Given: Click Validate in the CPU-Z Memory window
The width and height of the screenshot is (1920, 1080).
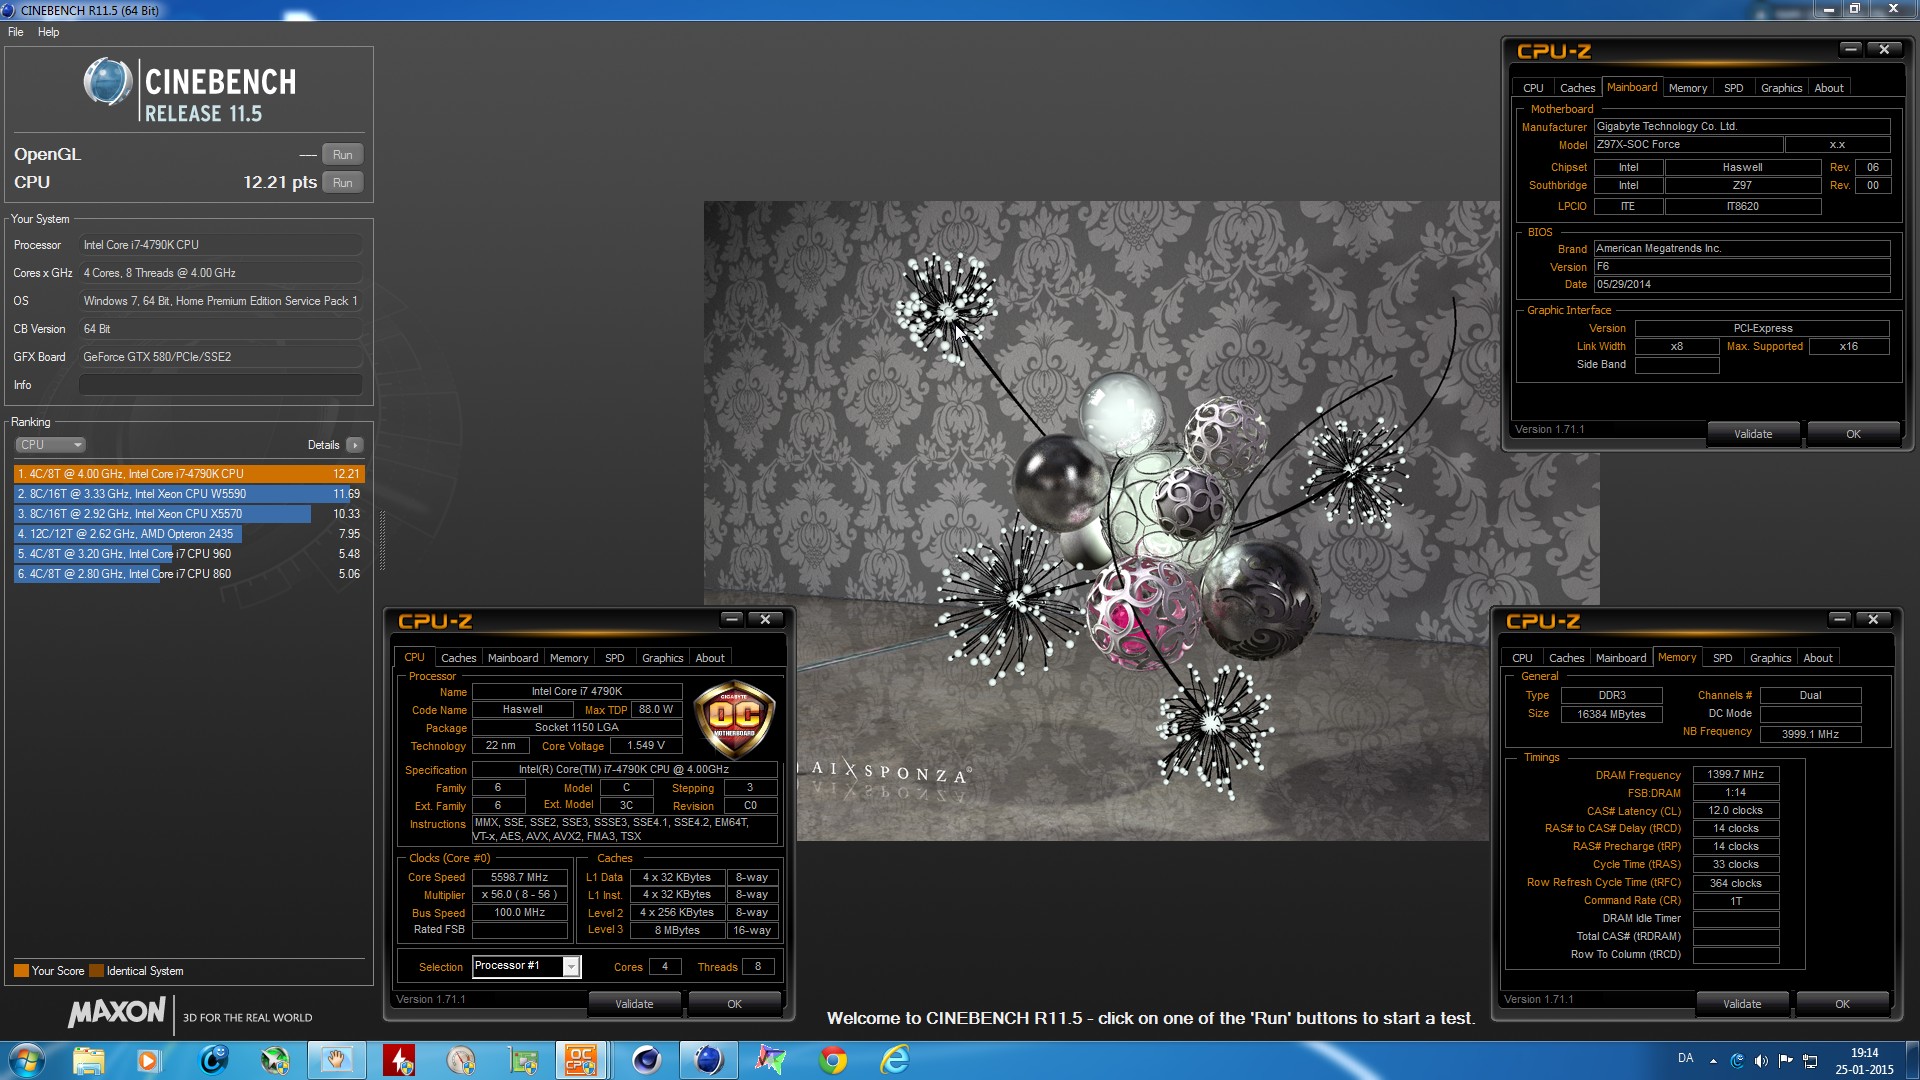Looking at the screenshot, I should 1742,1004.
